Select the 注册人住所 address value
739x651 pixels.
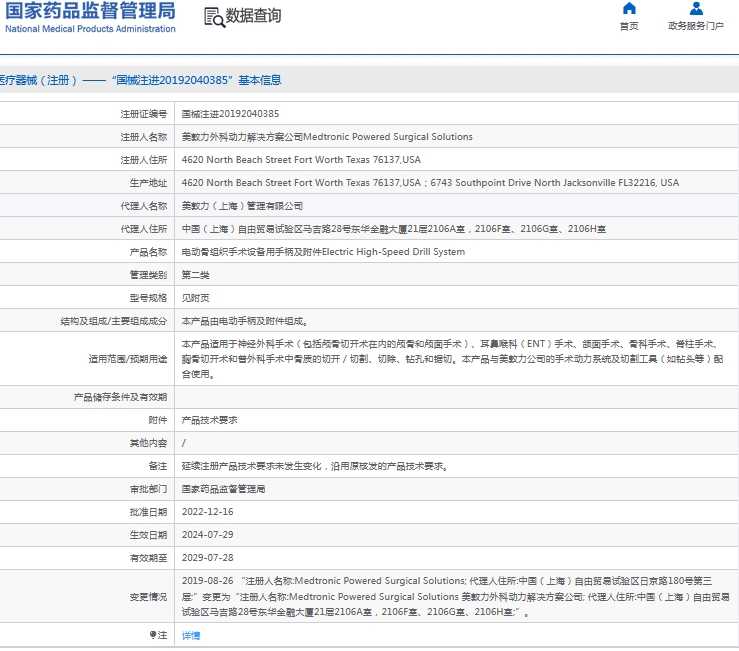coord(301,160)
